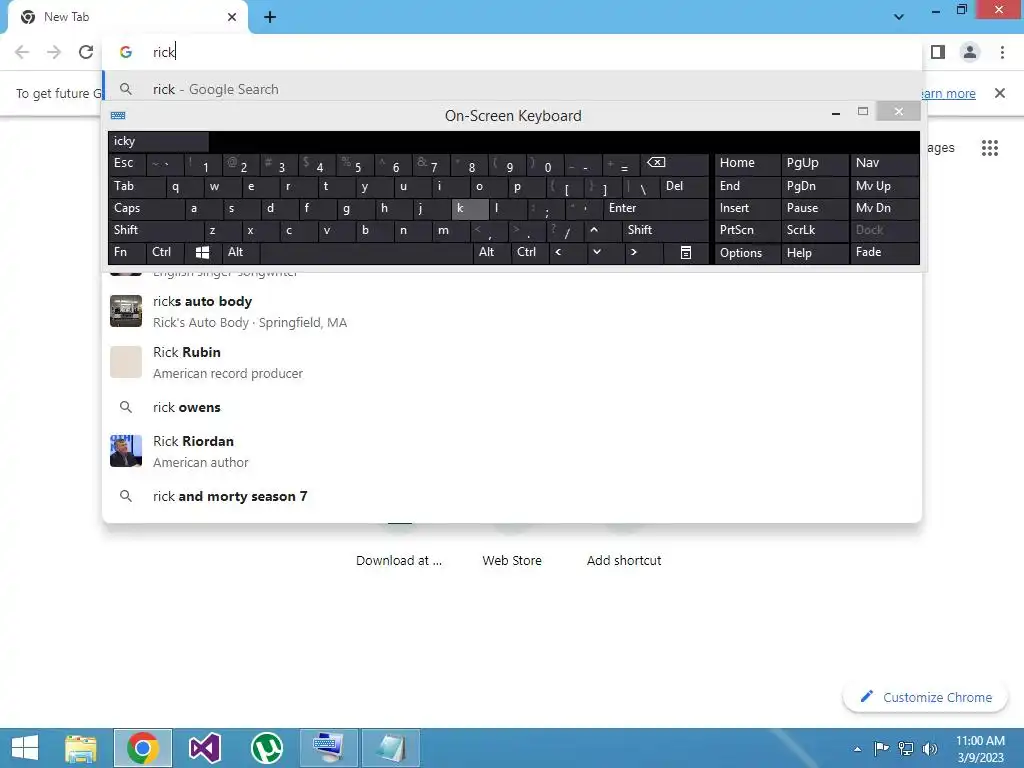Screen dimensions: 1024x768
Task: Click the Mv Up key
Action: coord(884,186)
